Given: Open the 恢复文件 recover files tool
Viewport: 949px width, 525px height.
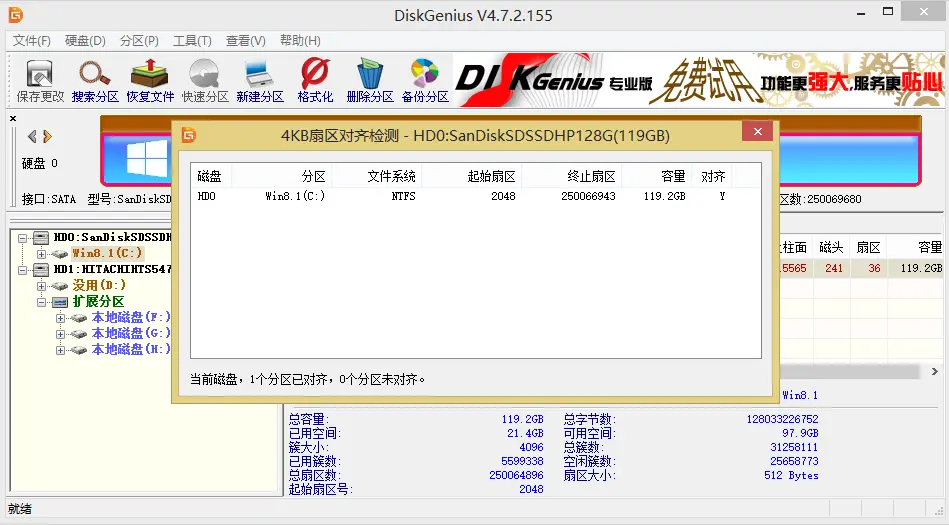Looking at the screenshot, I should click(150, 81).
